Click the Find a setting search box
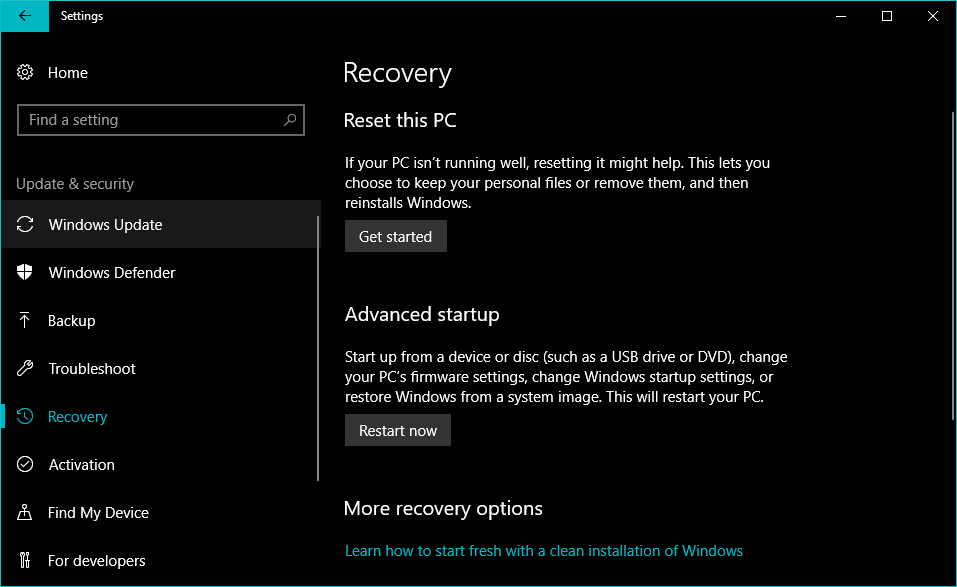The image size is (957, 587). tap(150, 120)
